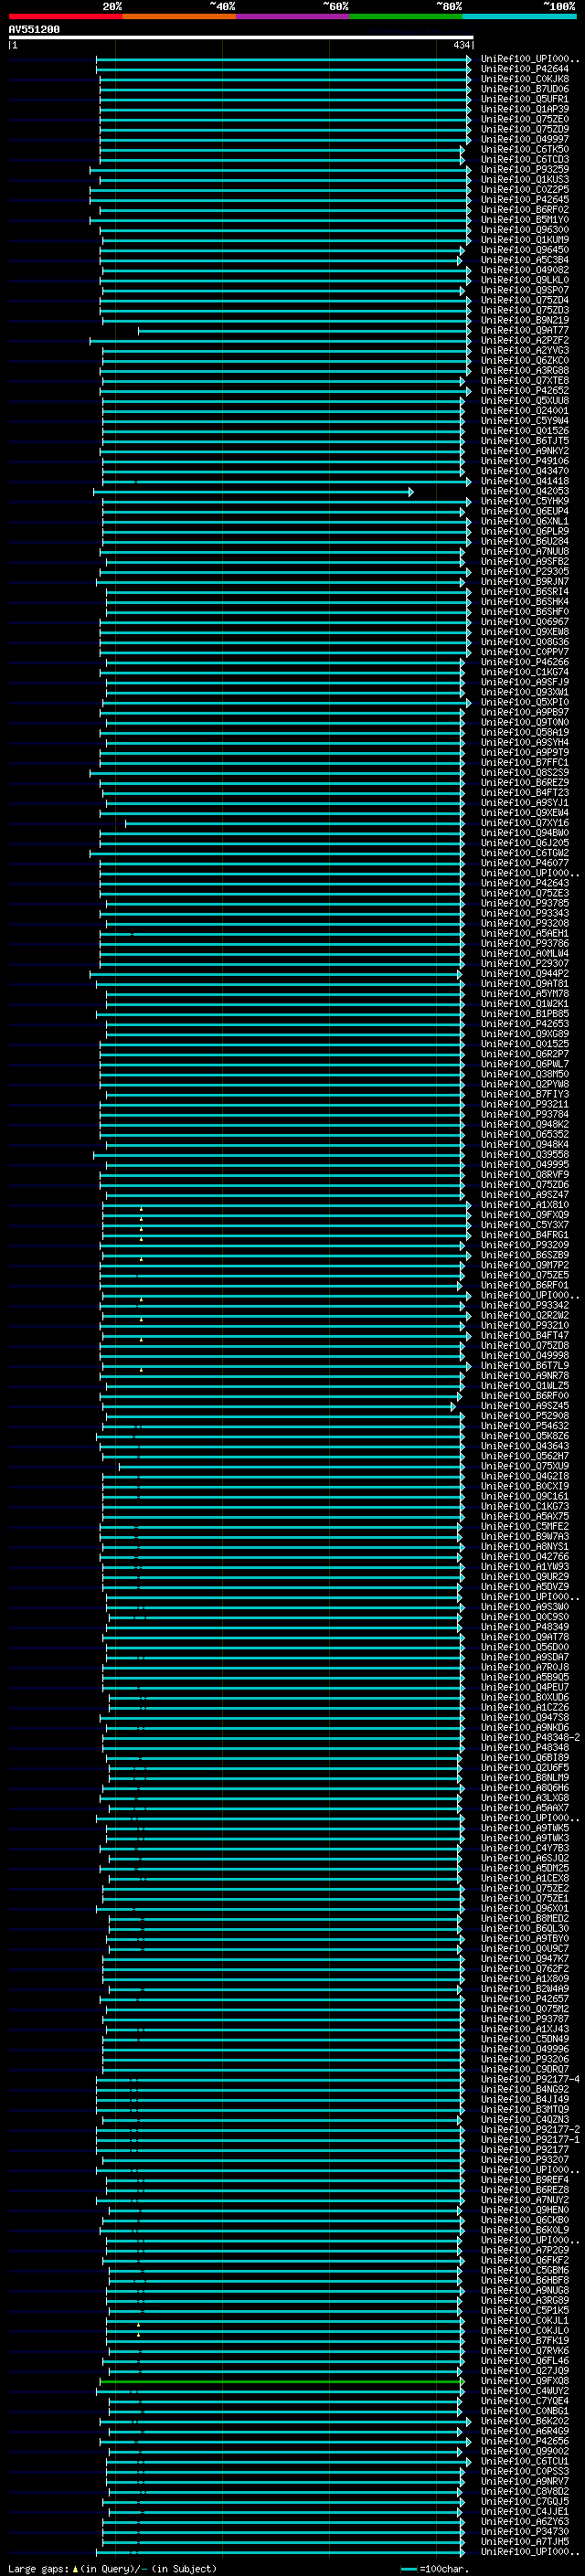Select hit label UniRef100_A1X810

click(x=525, y=1205)
